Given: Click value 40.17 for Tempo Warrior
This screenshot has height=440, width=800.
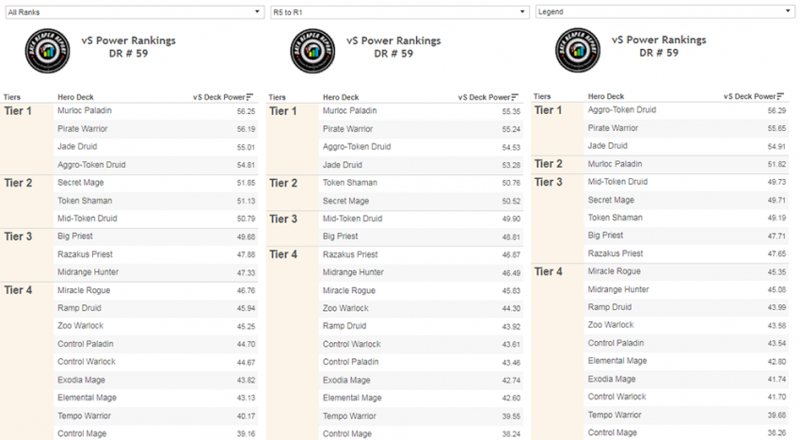Looking at the screenshot, I should (x=246, y=416).
